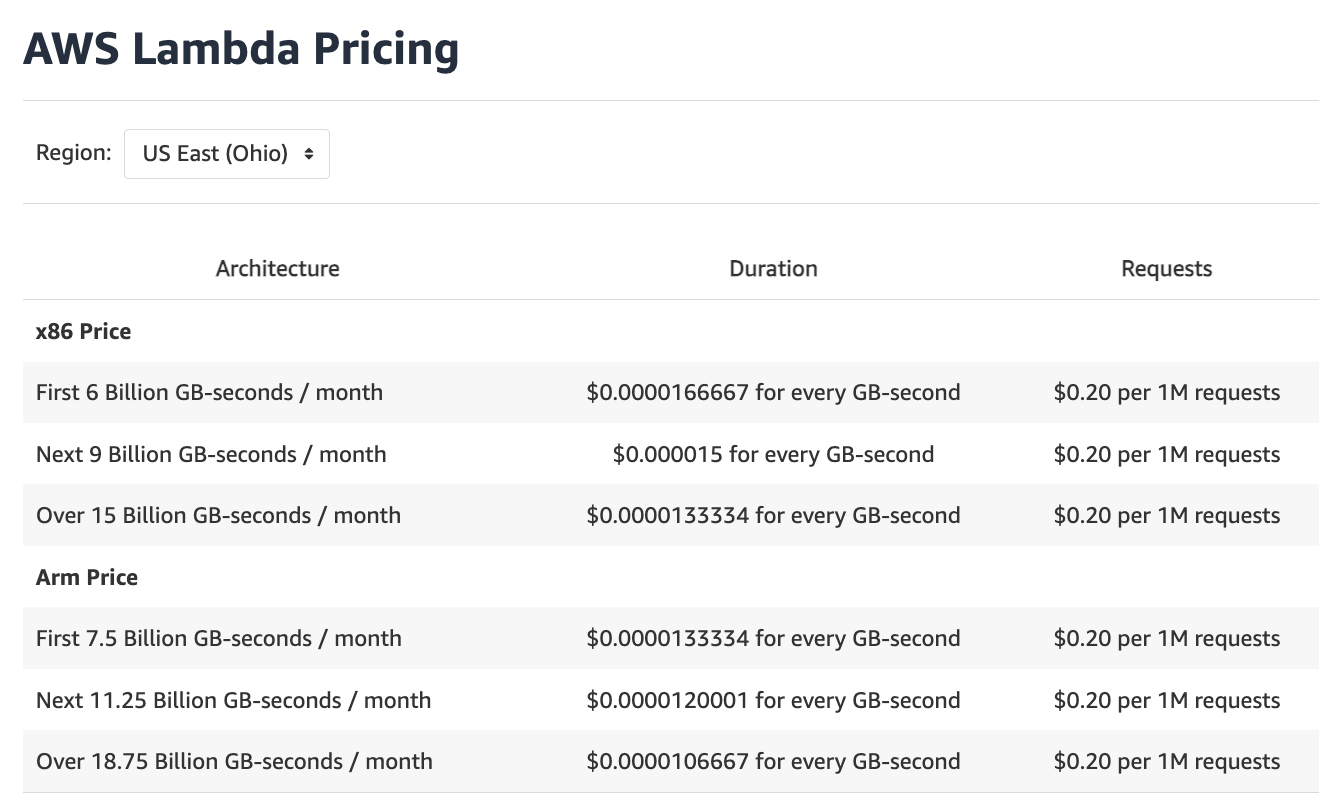Click the $0.0000166667 x86 duration price

[x=773, y=392]
